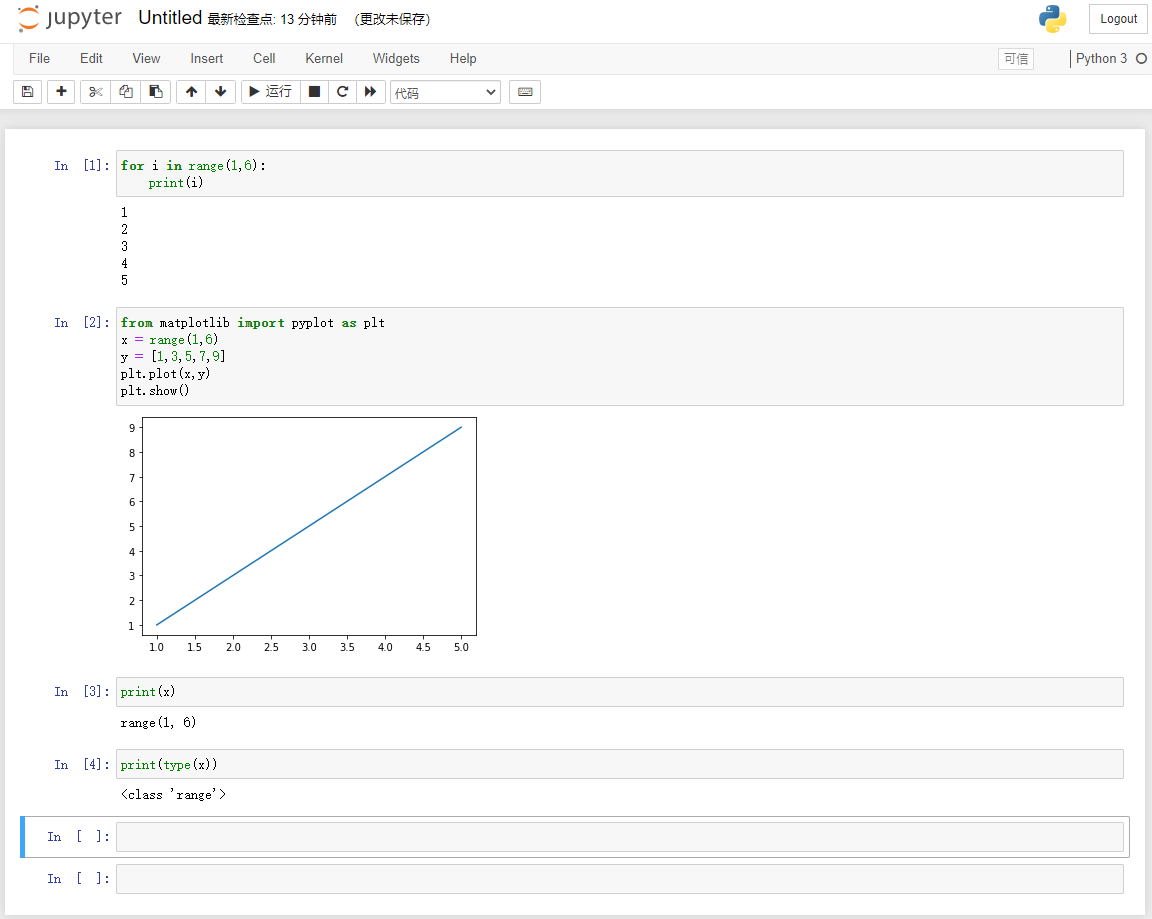This screenshot has width=1152, height=919.
Task: Insert a new cell with plus icon
Action: (61, 92)
